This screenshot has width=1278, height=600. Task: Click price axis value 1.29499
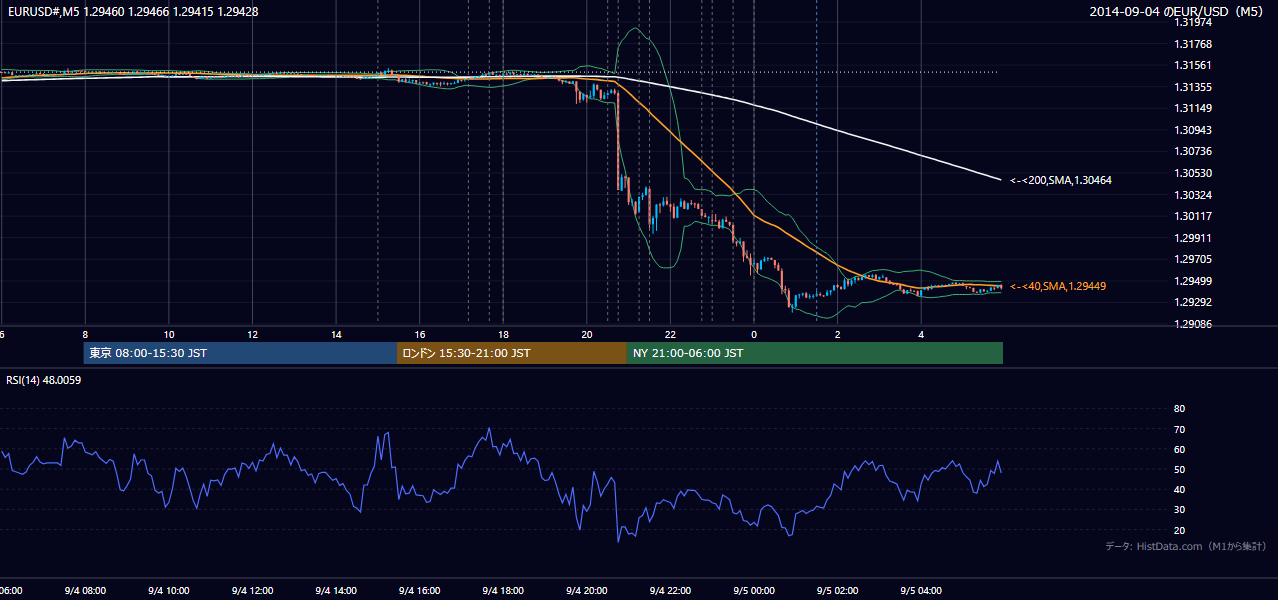pyautogui.click(x=1193, y=281)
